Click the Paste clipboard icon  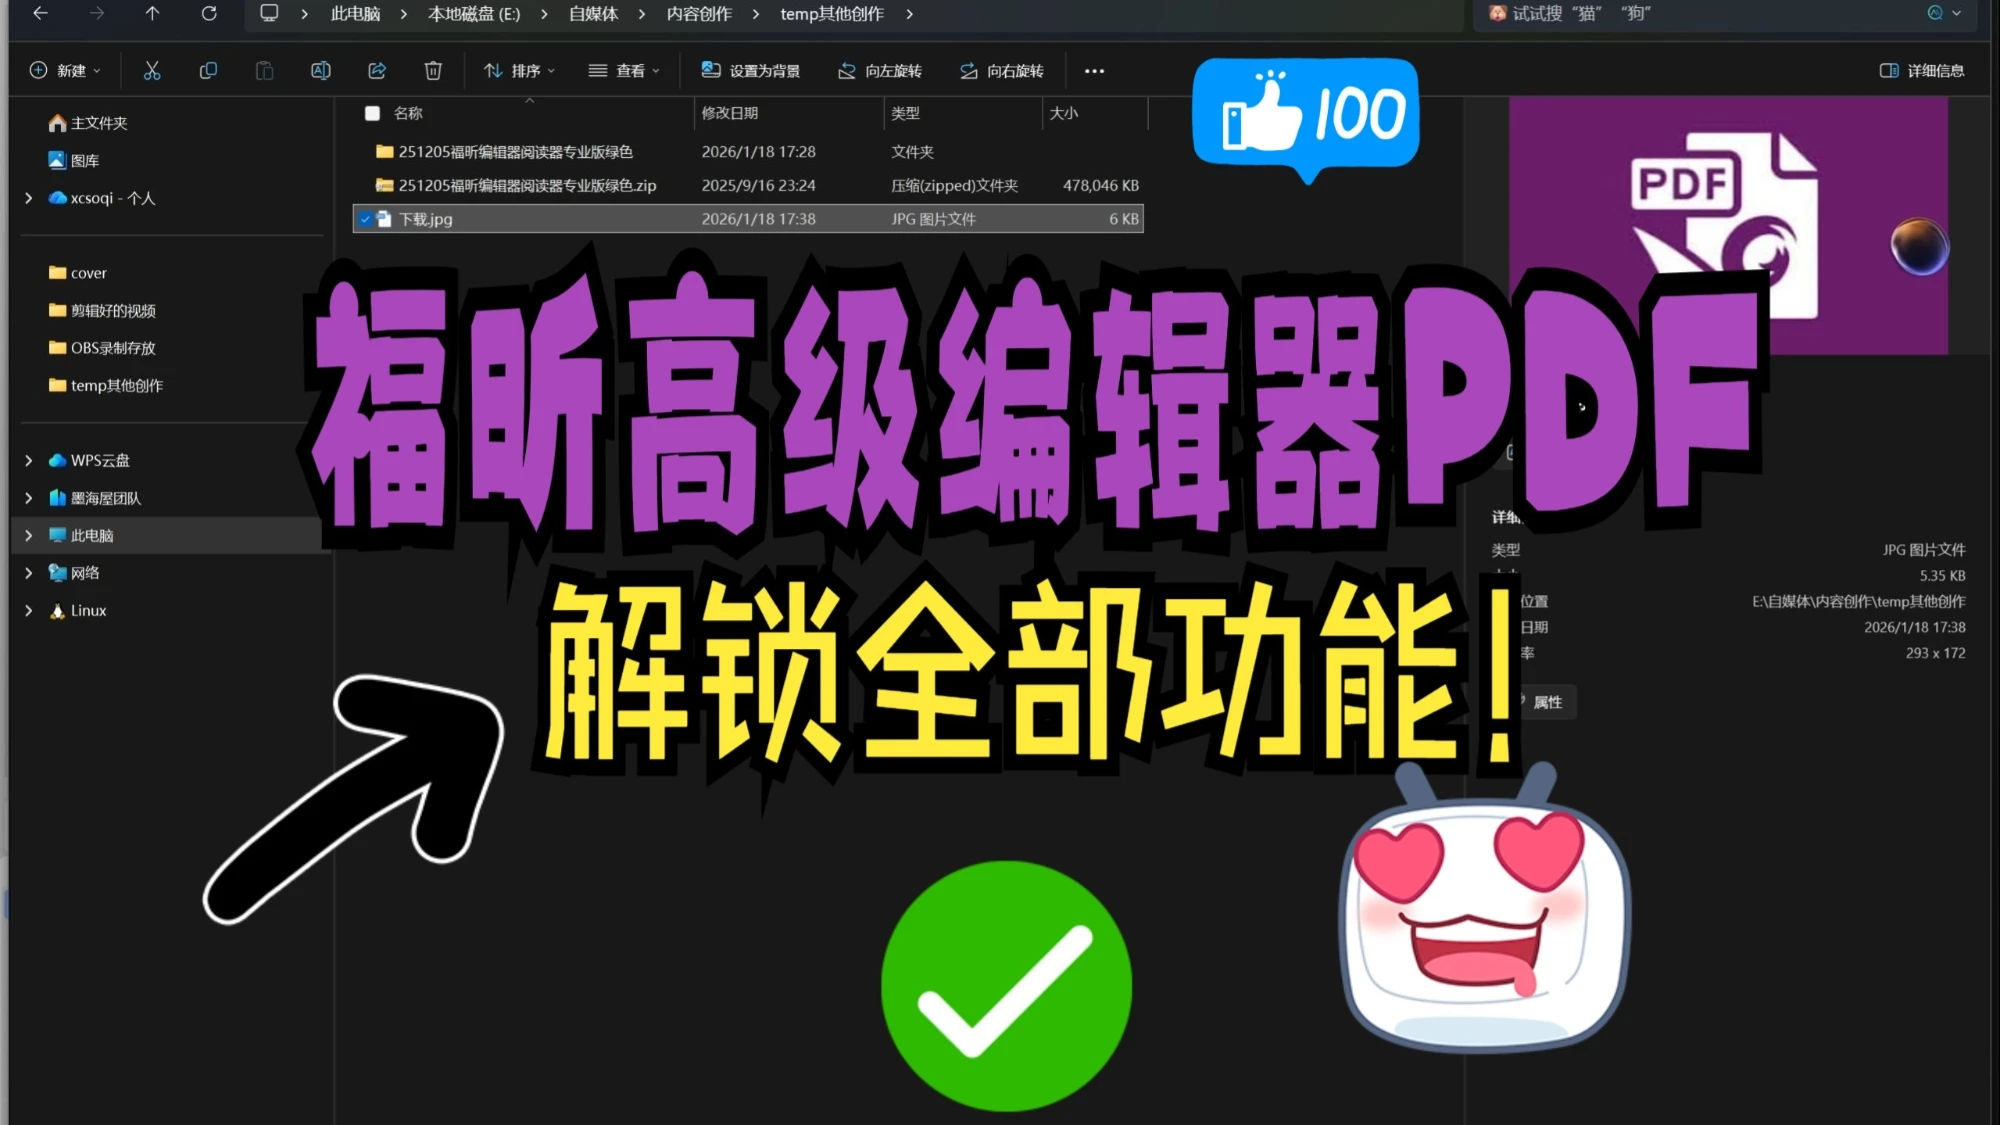click(264, 71)
